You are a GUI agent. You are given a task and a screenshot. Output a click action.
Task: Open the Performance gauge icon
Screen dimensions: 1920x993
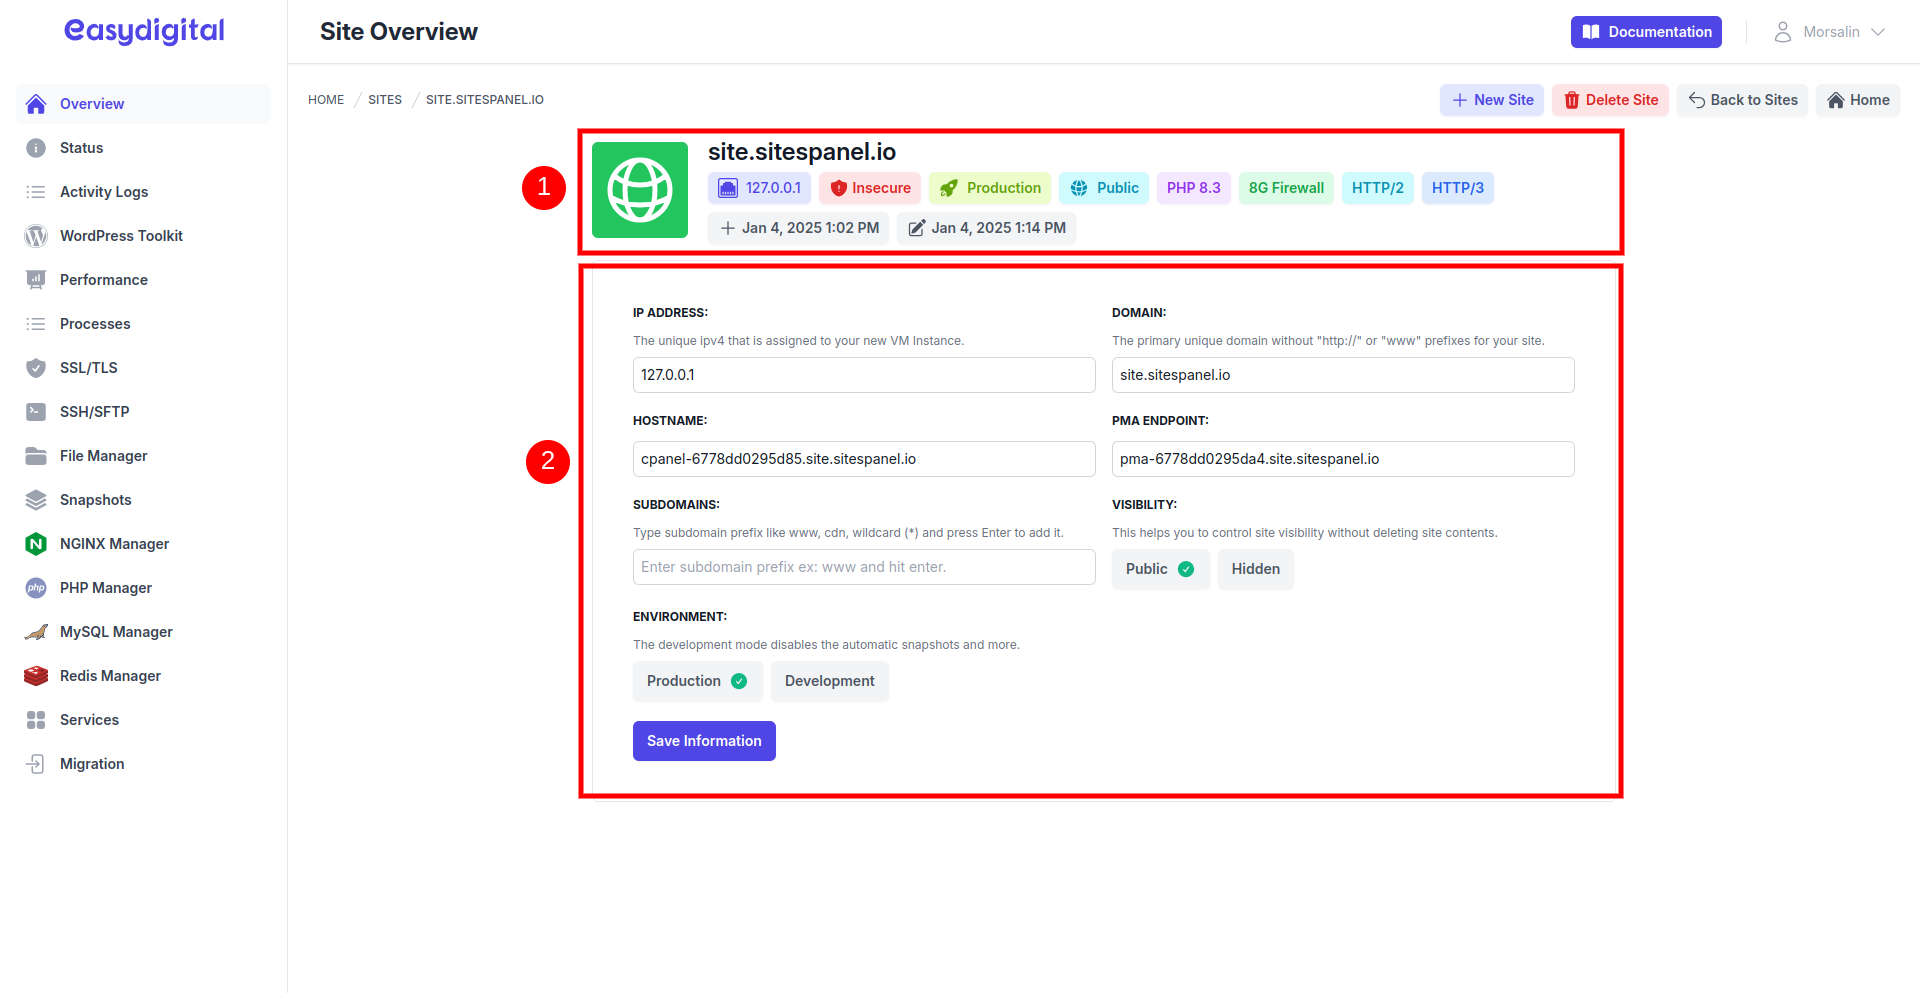[36, 280]
